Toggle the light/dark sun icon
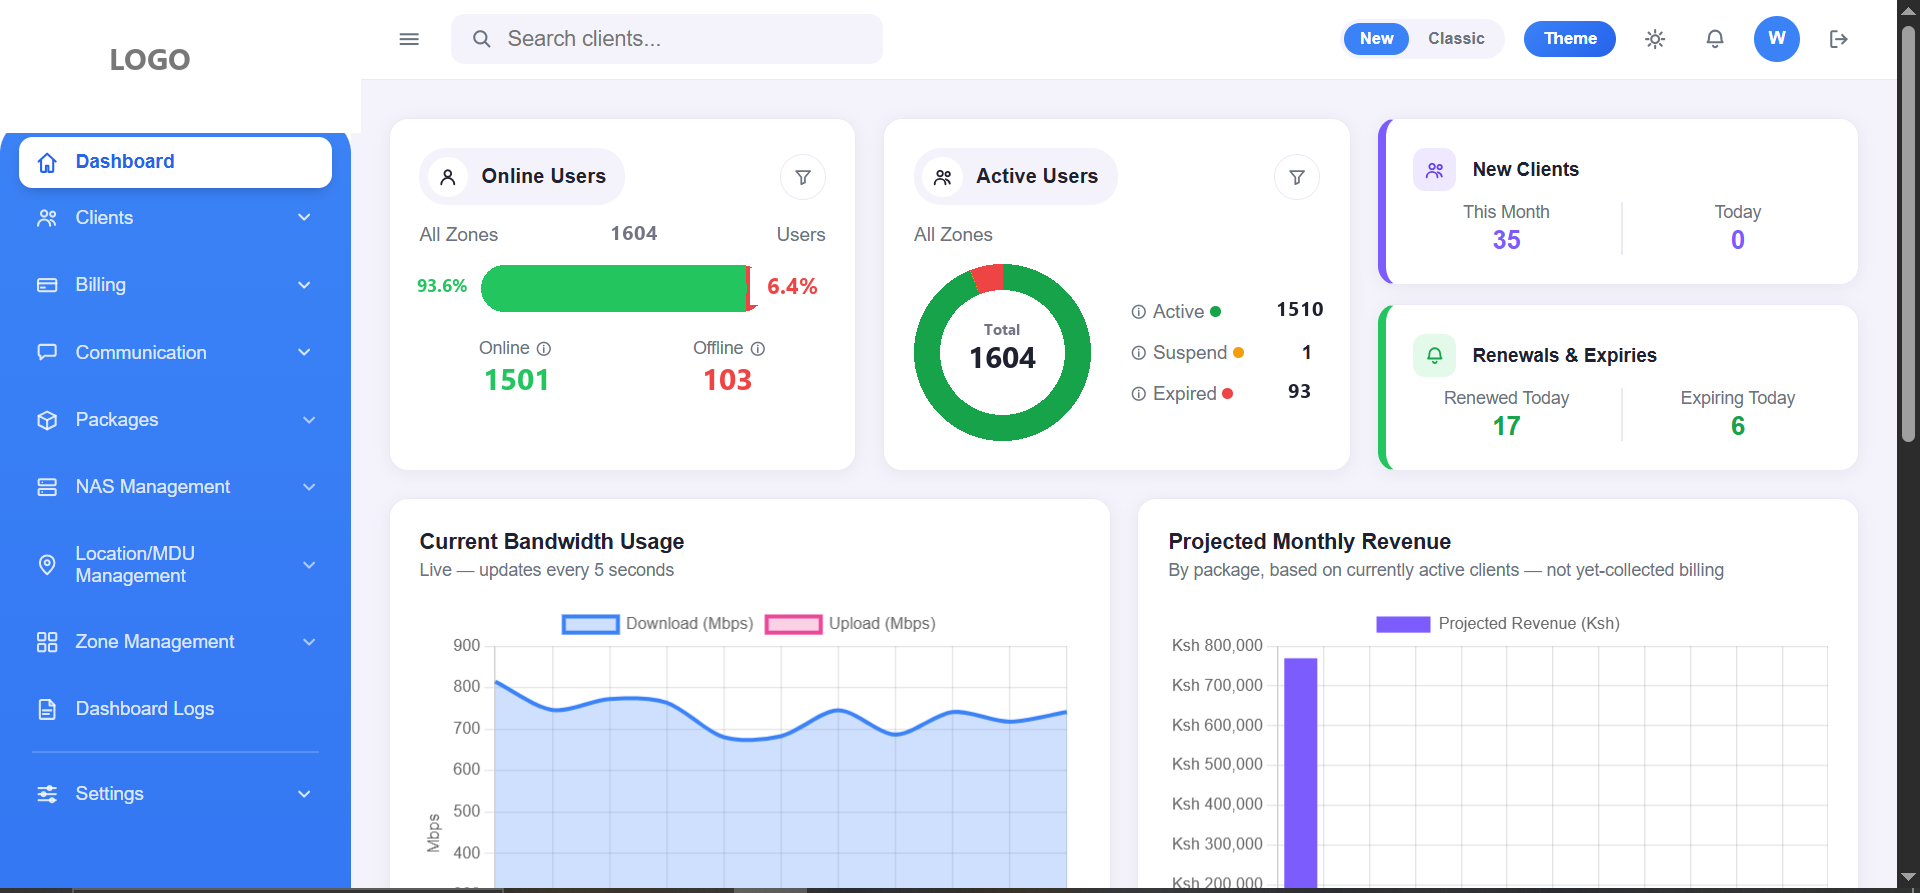The width and height of the screenshot is (1920, 893). (x=1655, y=39)
